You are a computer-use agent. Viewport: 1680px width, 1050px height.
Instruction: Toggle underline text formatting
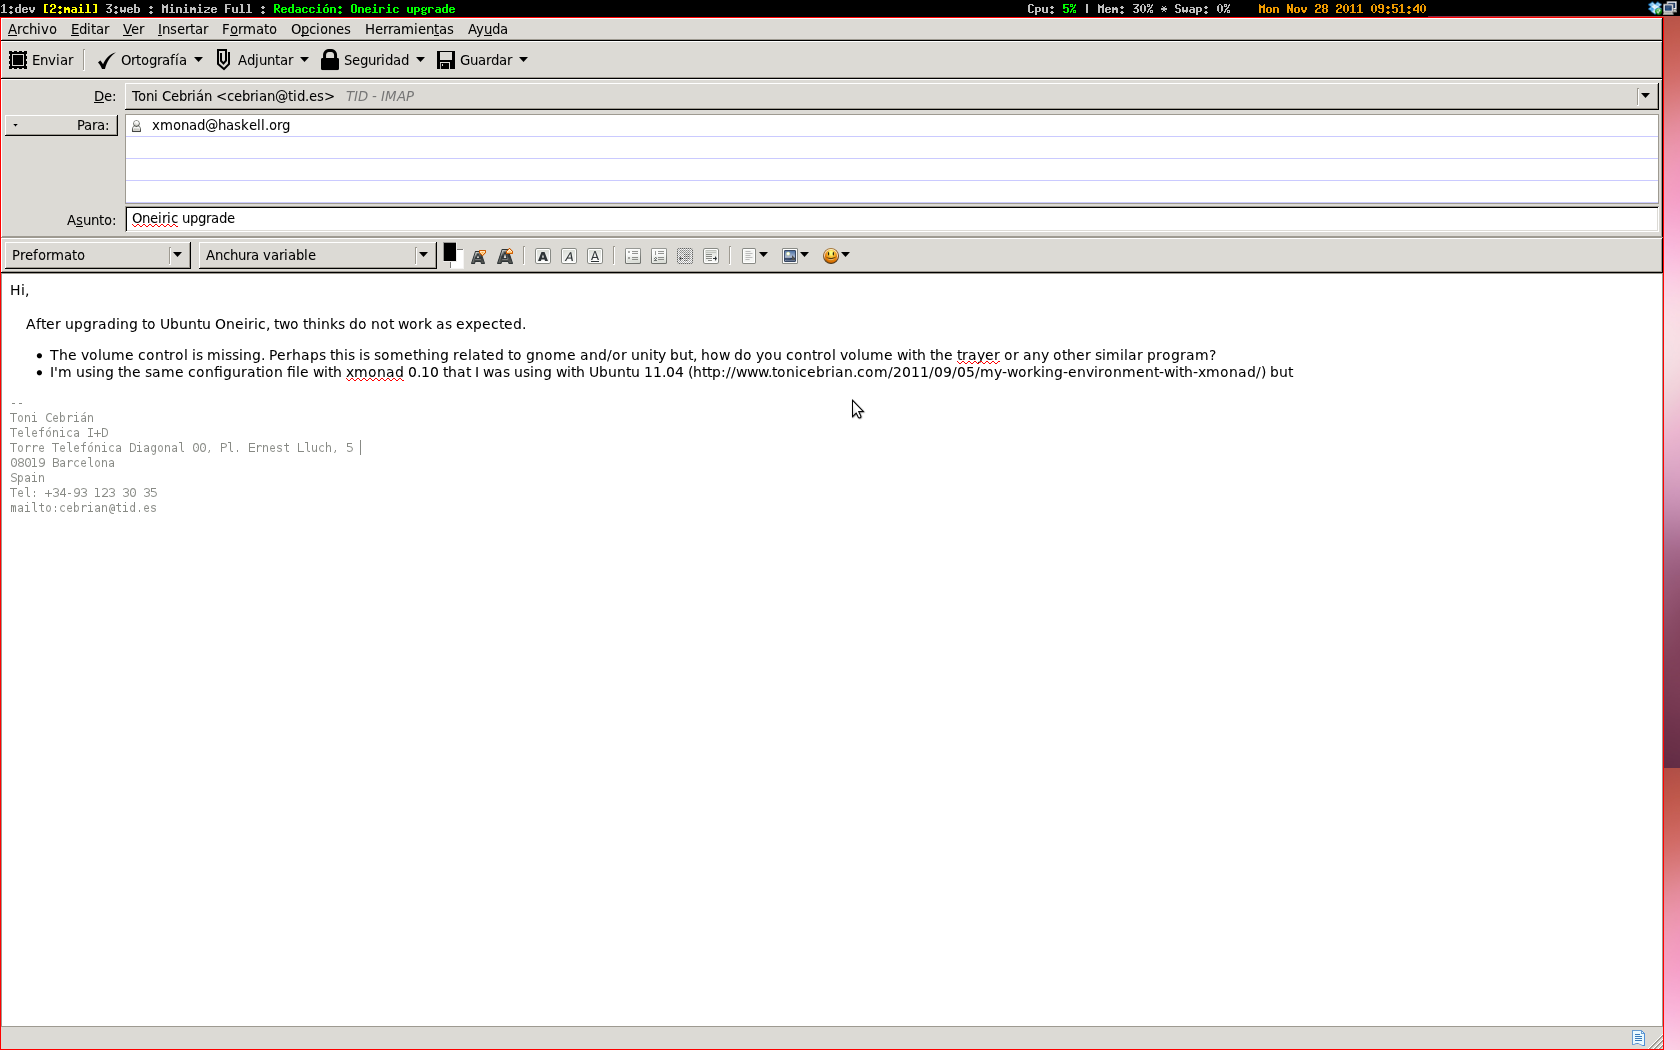click(x=595, y=256)
